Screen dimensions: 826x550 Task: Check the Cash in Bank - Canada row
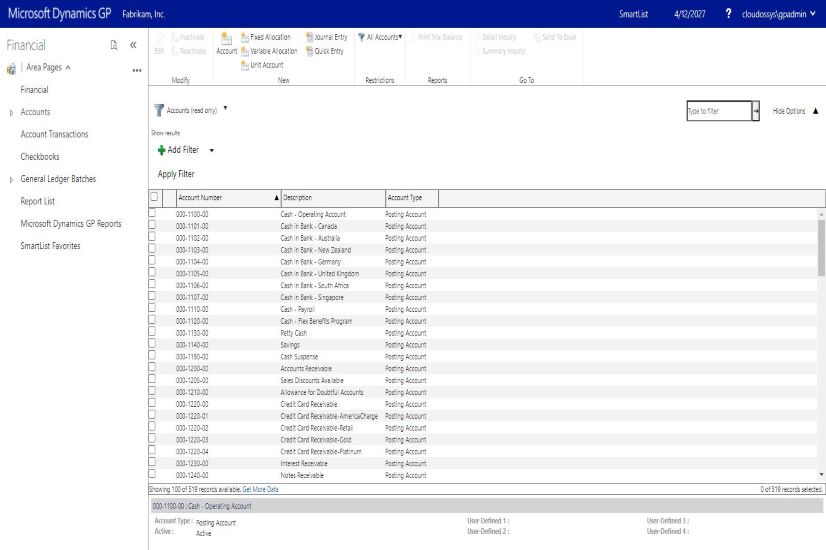pos(152,225)
